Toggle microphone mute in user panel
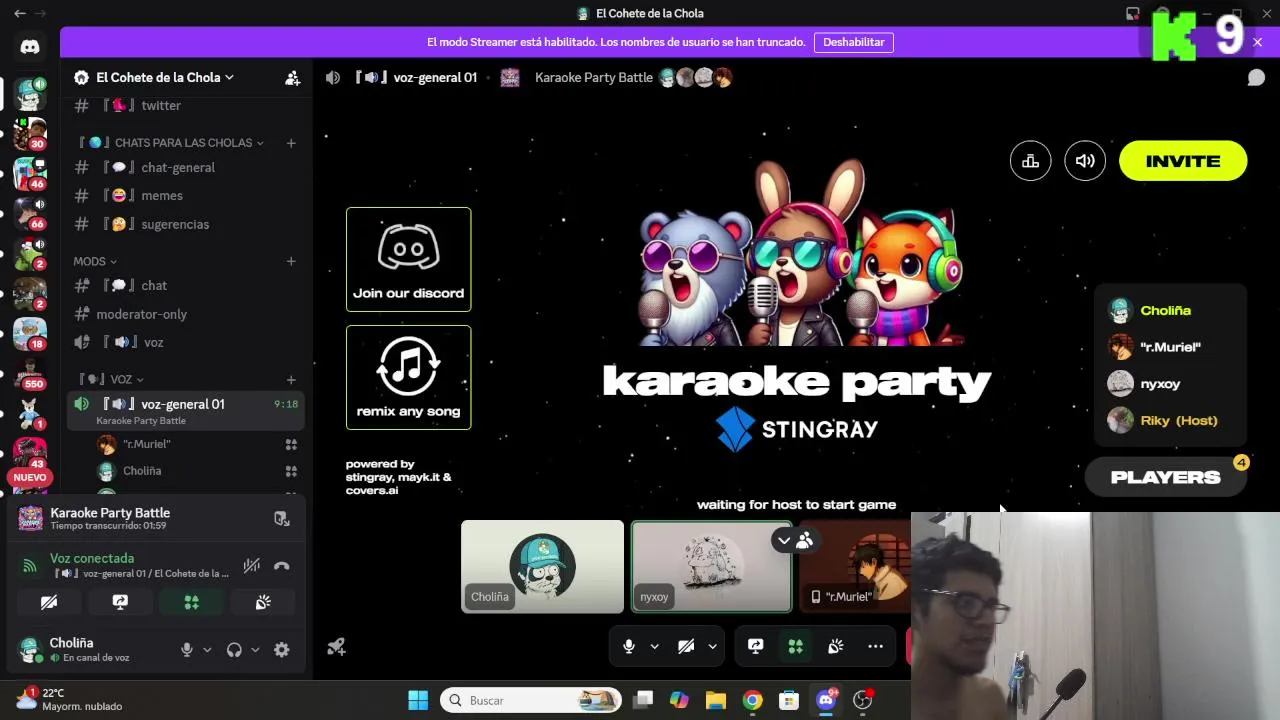 (x=186, y=650)
